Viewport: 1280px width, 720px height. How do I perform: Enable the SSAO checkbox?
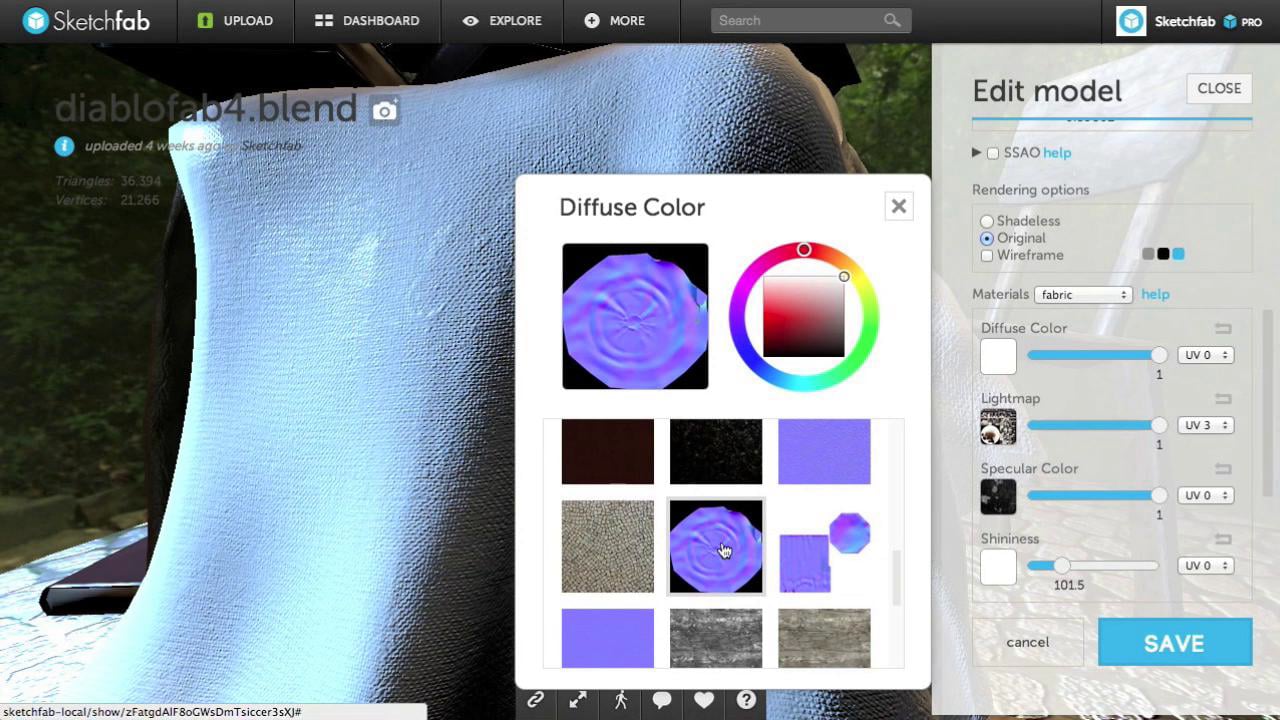pyautogui.click(x=993, y=153)
